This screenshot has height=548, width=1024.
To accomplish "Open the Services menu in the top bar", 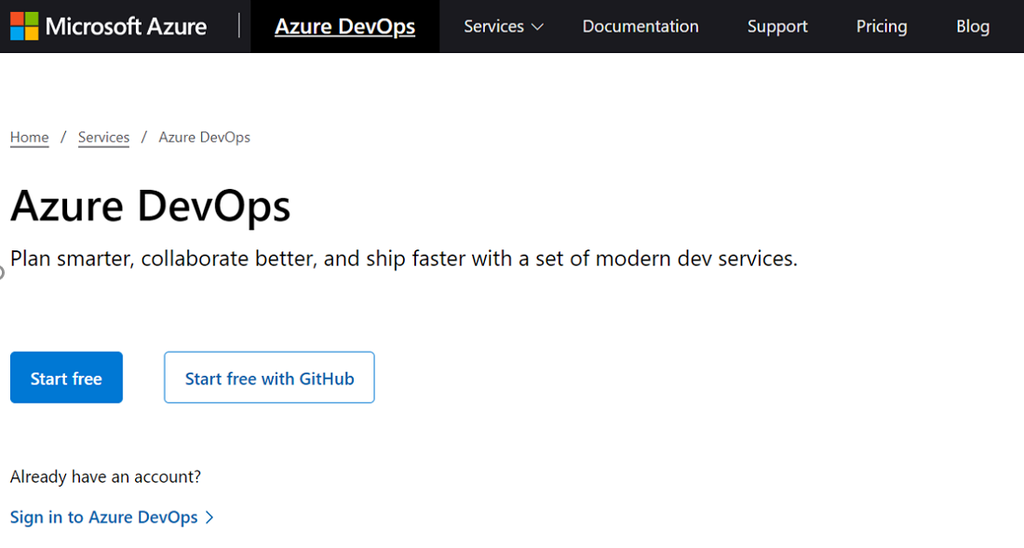I will [x=494, y=27].
